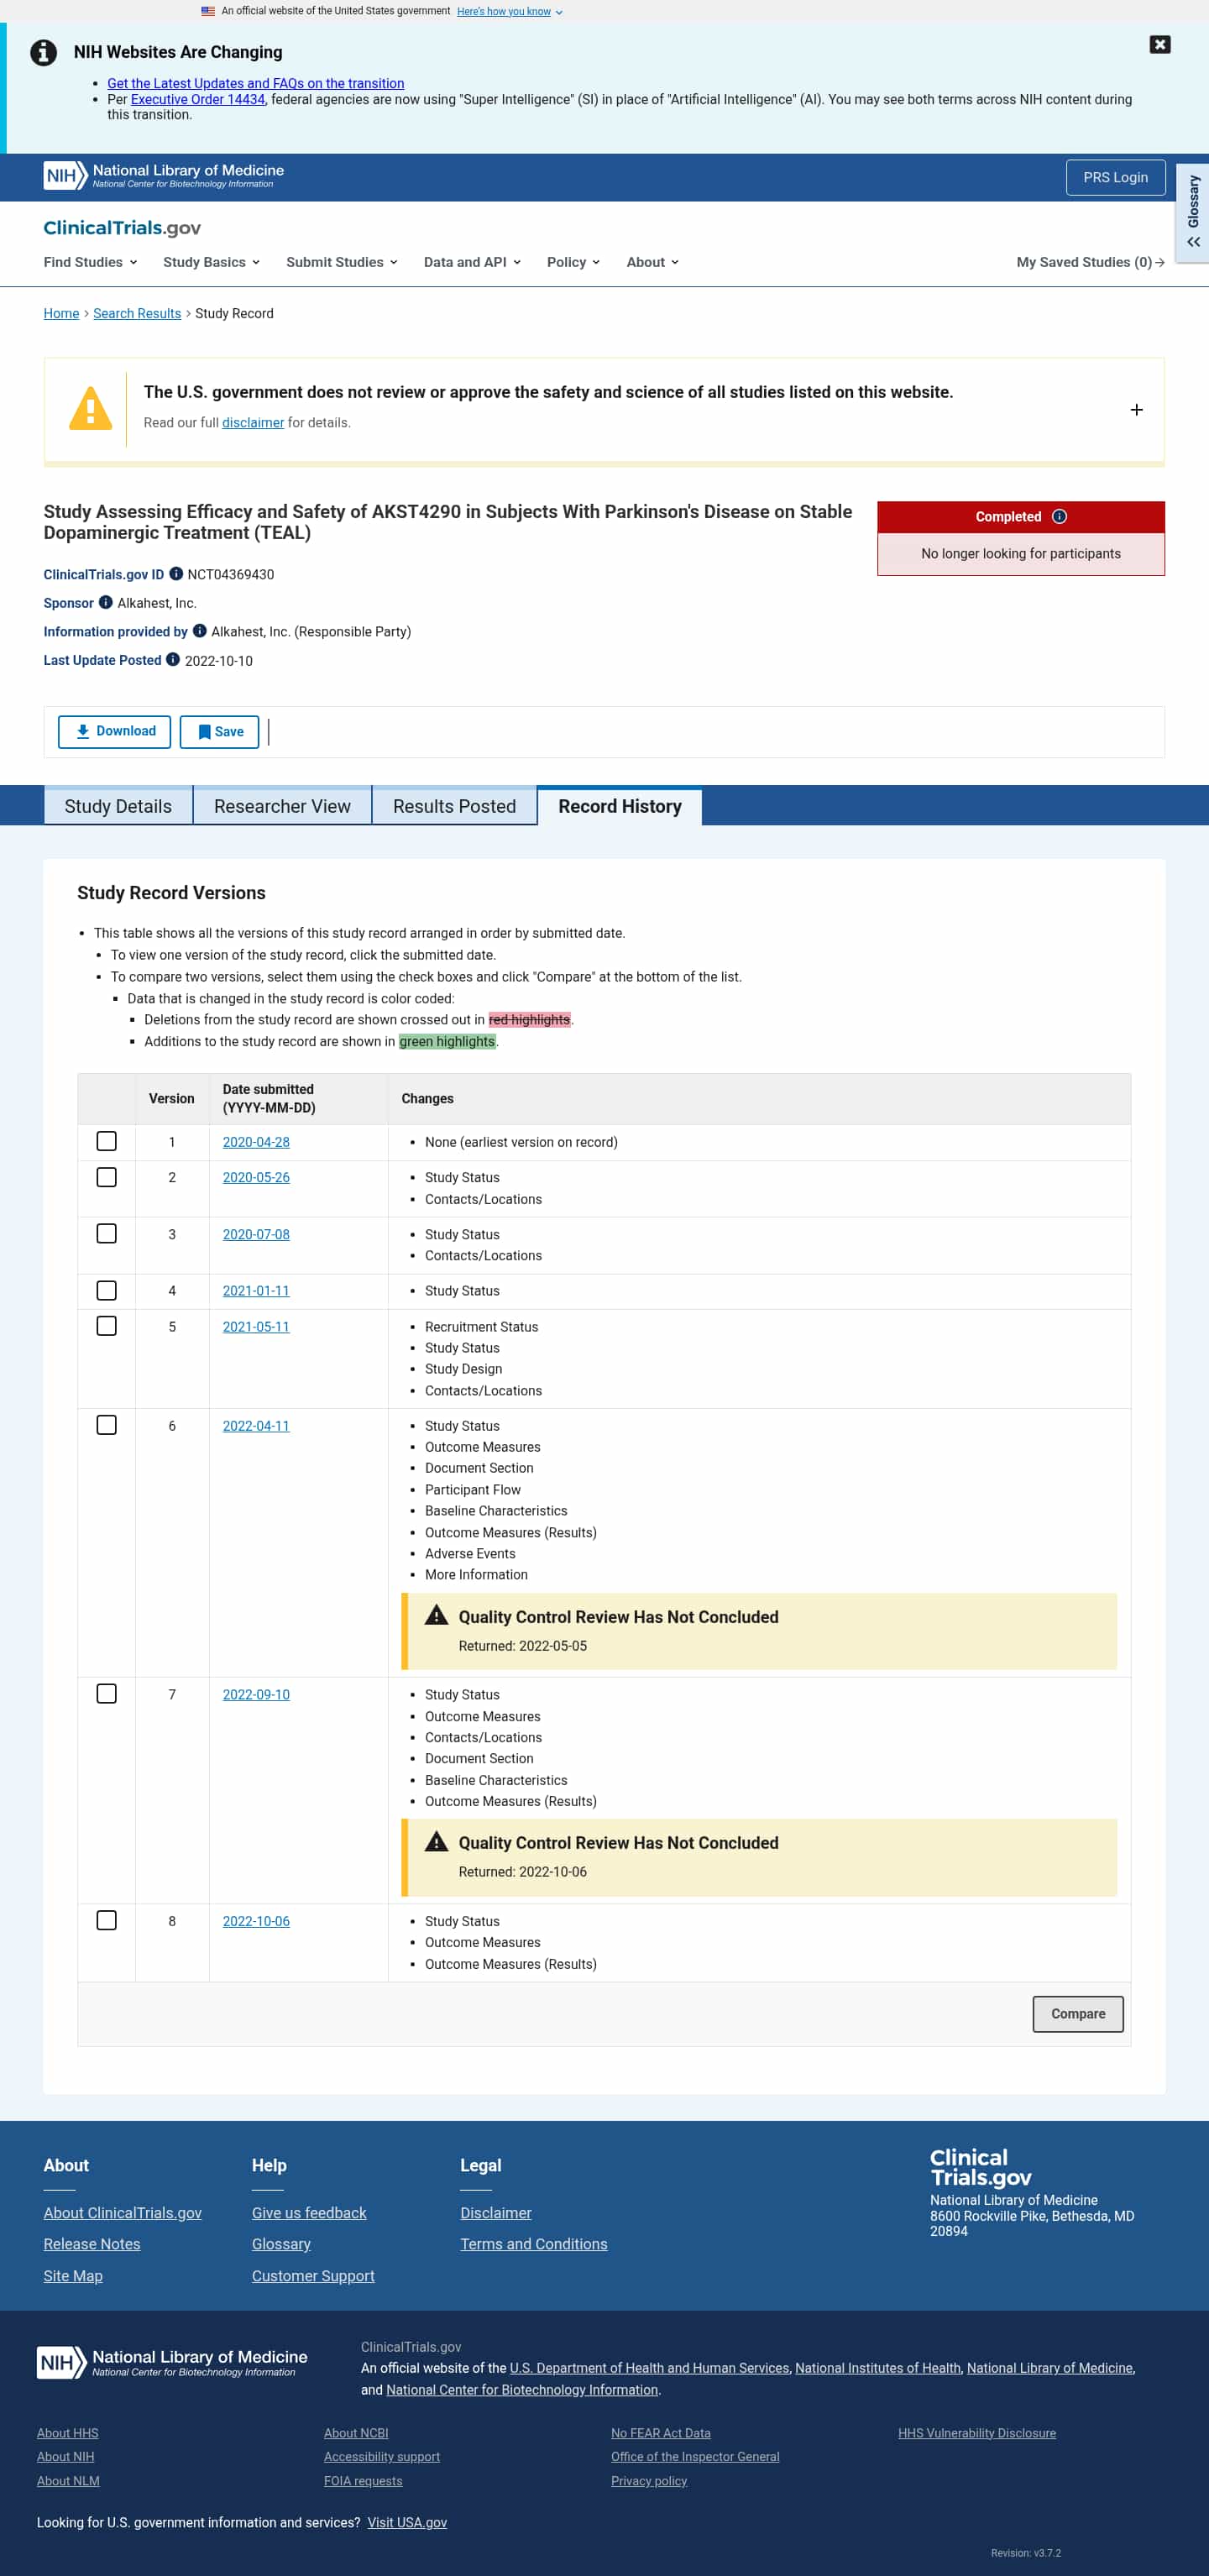Open the disclaimer link in warning box
This screenshot has height=2576, width=1209.
[x=253, y=423]
